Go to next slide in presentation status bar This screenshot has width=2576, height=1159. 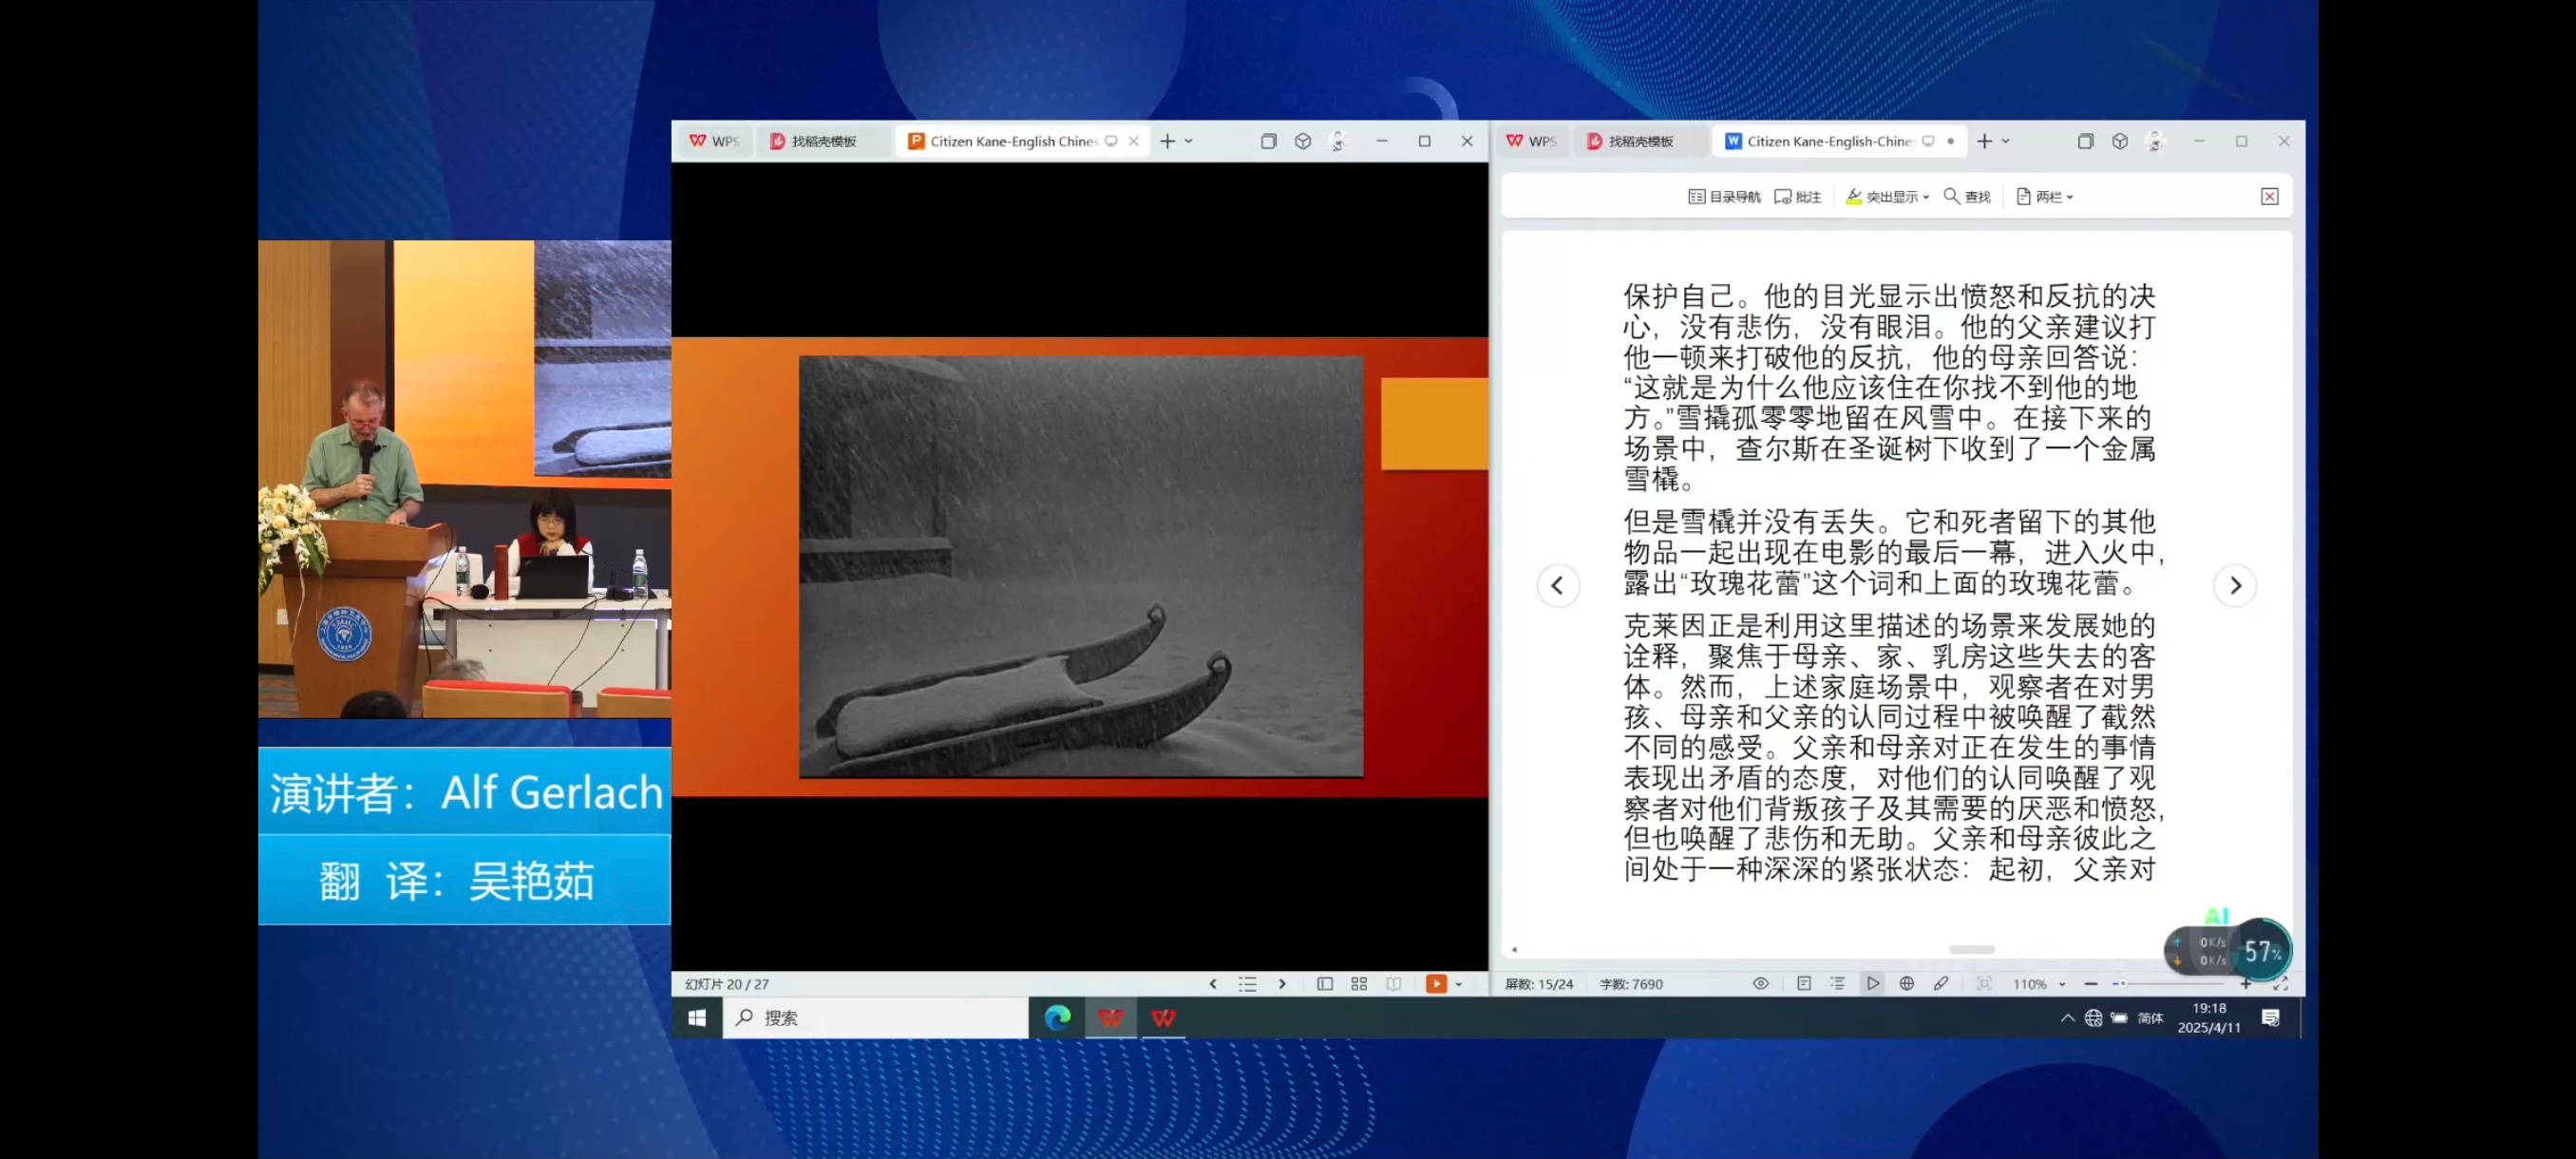pos(1282,984)
